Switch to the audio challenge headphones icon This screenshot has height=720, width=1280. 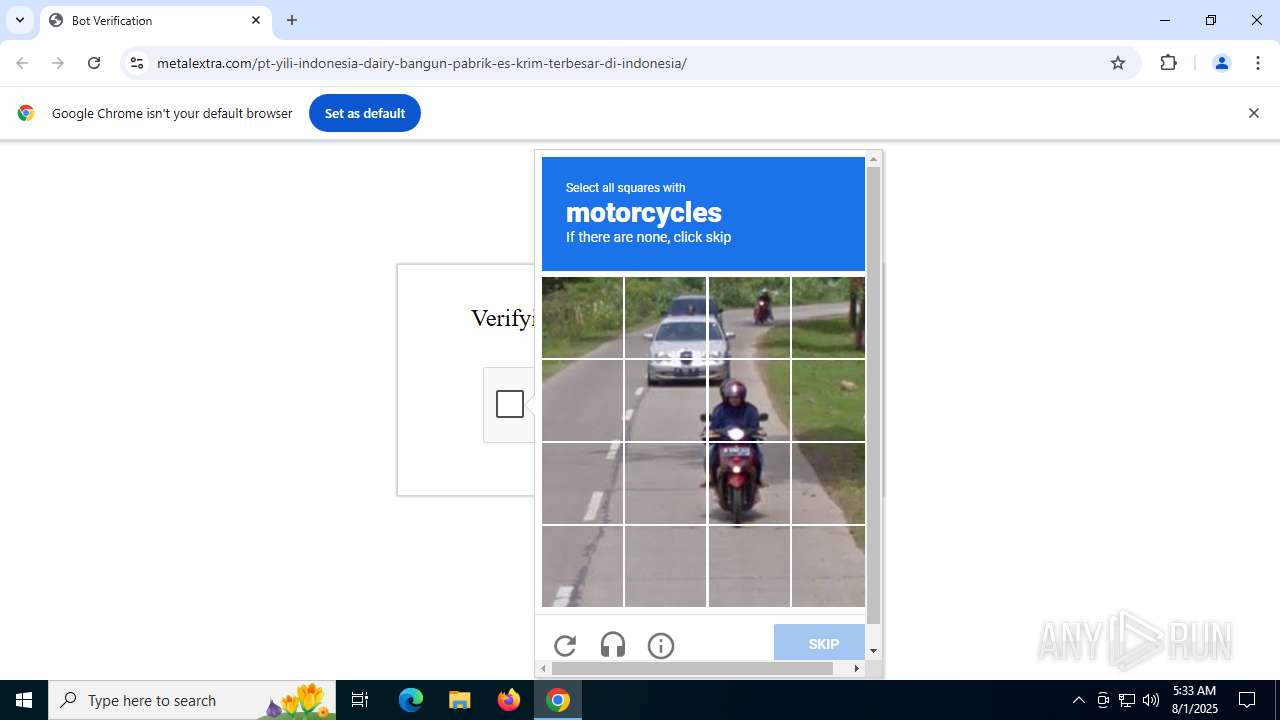[613, 645]
